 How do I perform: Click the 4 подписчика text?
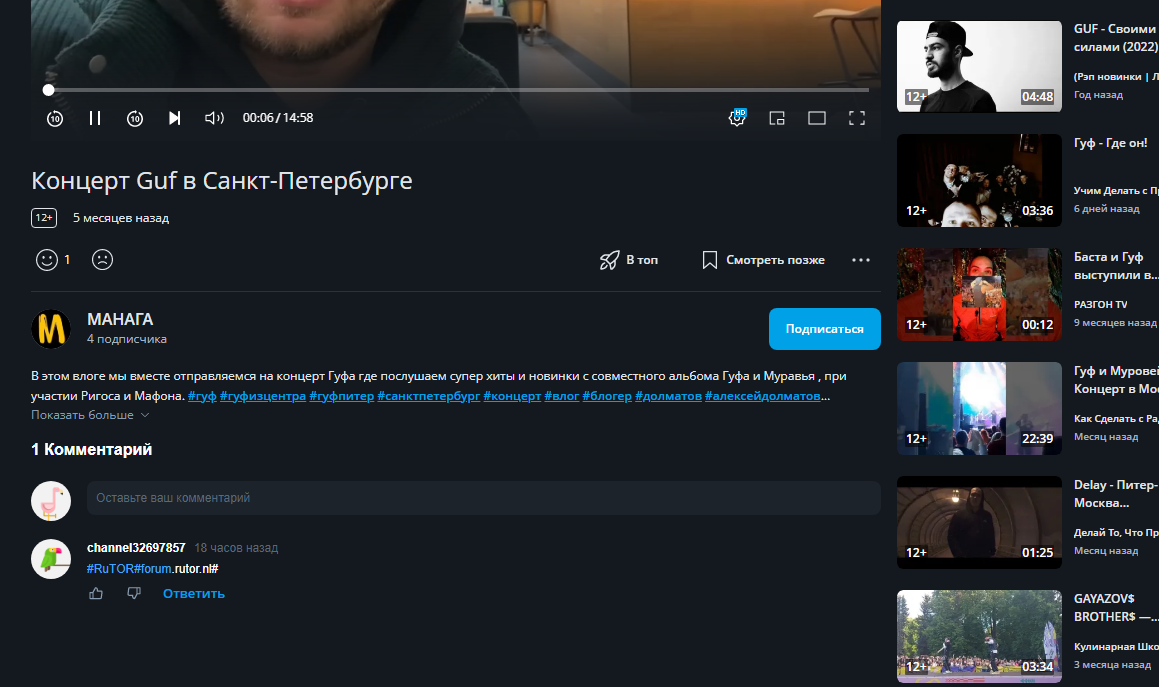point(126,339)
